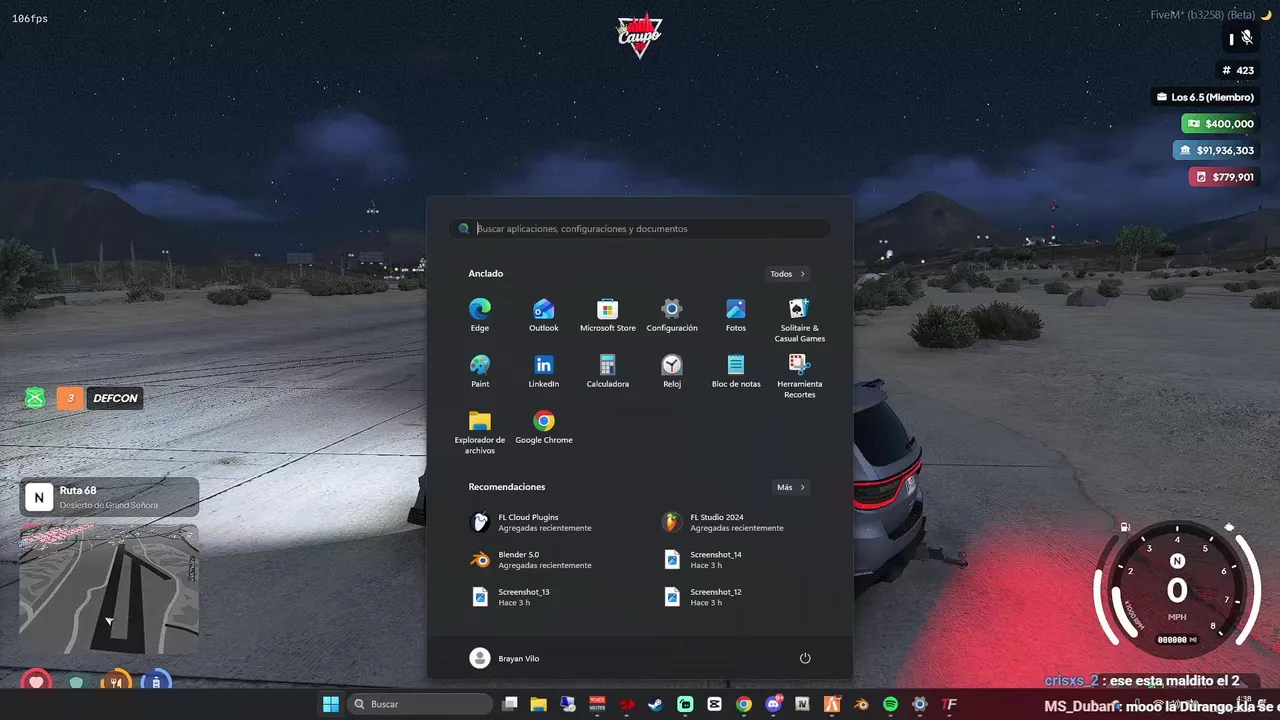Open the power options button
1280x720 pixels.
(805, 658)
